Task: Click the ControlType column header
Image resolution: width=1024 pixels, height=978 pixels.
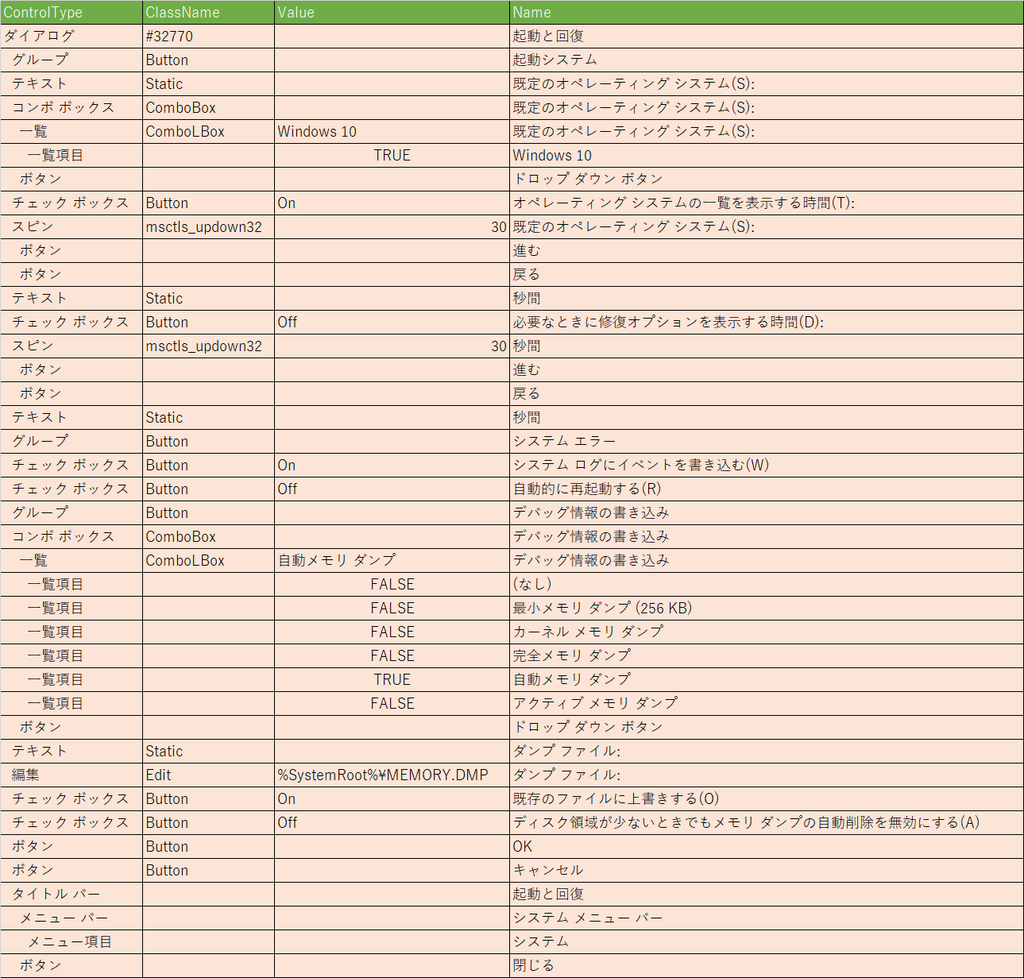Action: click(71, 12)
